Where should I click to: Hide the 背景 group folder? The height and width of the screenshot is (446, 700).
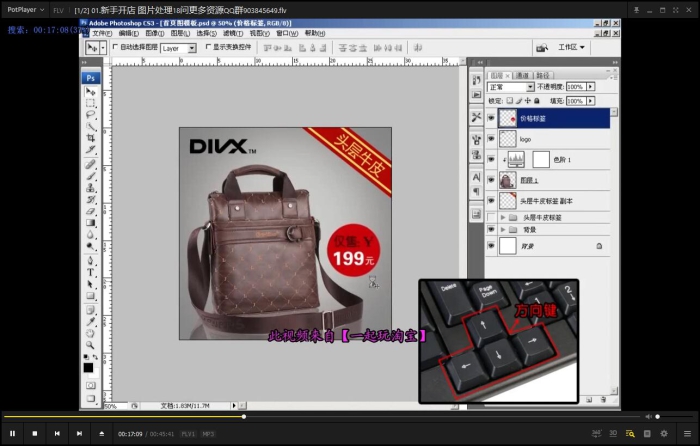pos(491,229)
